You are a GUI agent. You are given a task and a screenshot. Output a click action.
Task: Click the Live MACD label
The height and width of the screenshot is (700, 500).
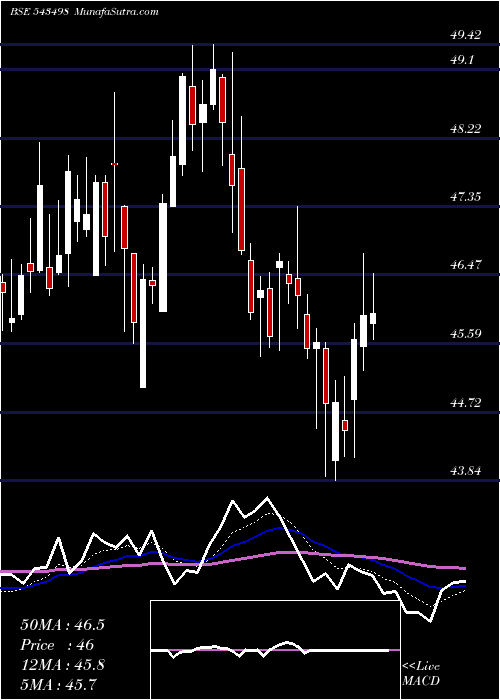[x=421, y=673]
